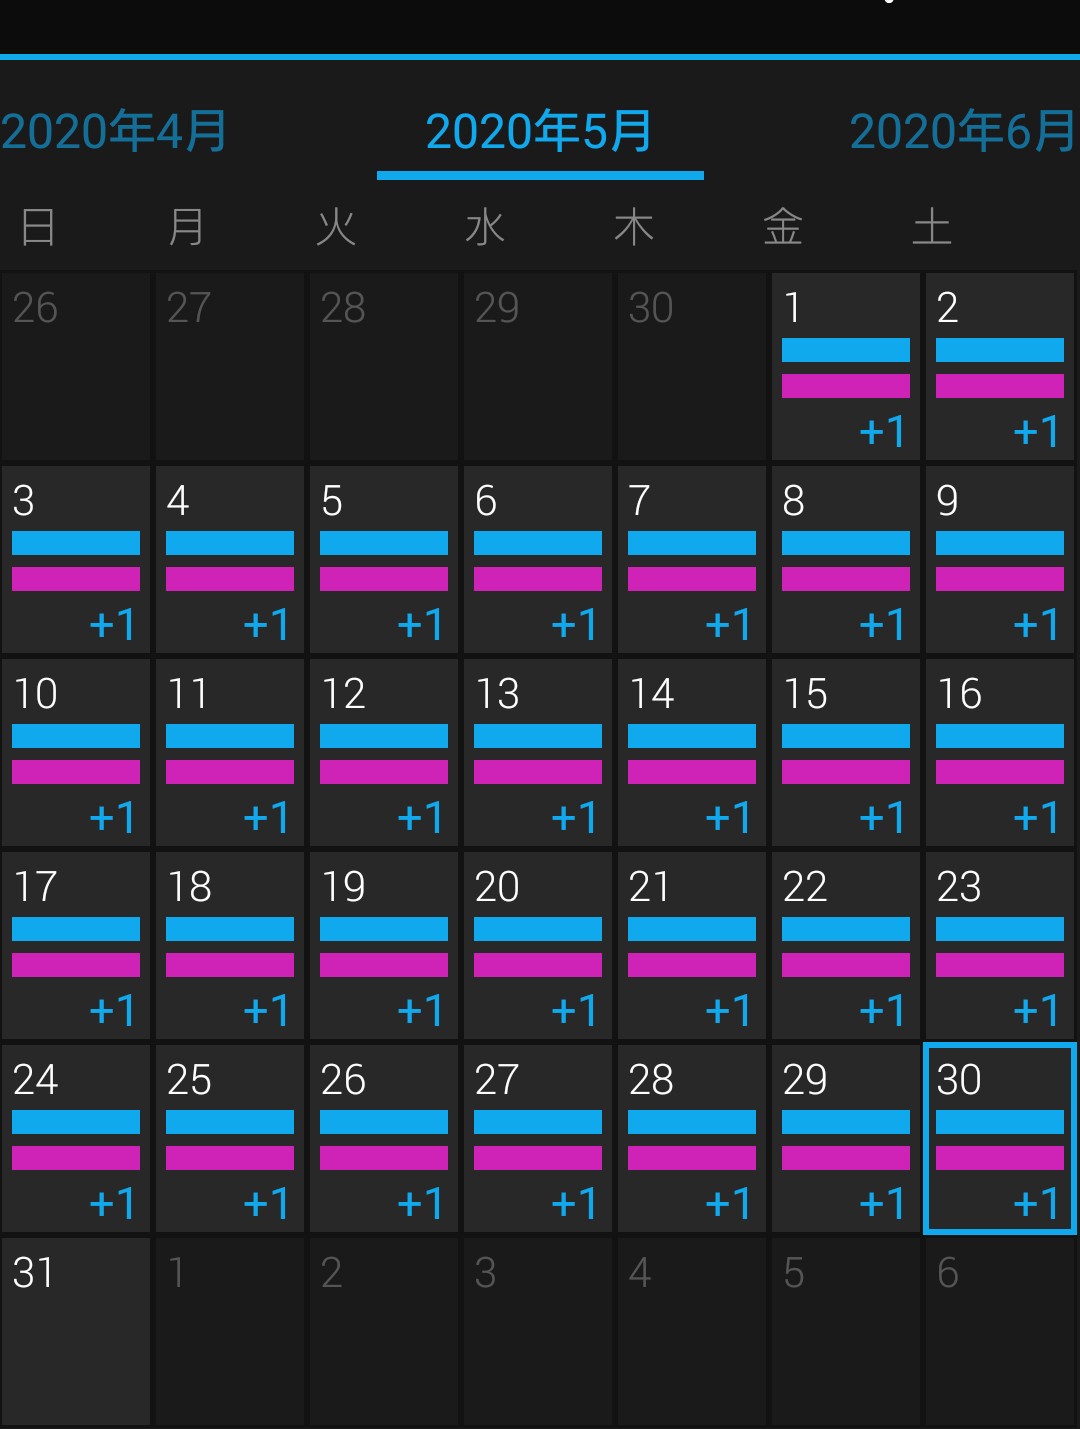Image resolution: width=1080 pixels, height=1429 pixels.
Task: Open the blue event bar on May 20
Action: point(538,929)
